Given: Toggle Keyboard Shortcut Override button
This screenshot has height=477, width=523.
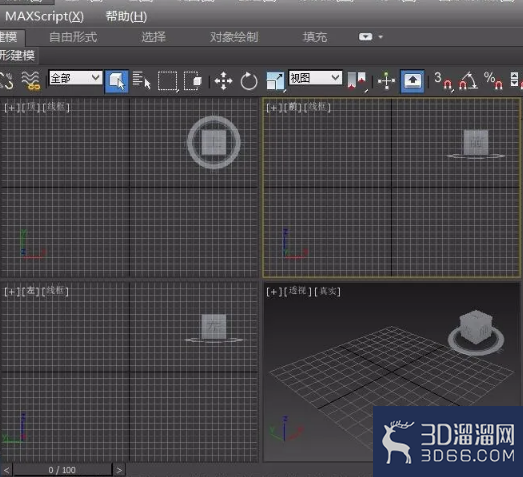Looking at the screenshot, I should 413,81.
